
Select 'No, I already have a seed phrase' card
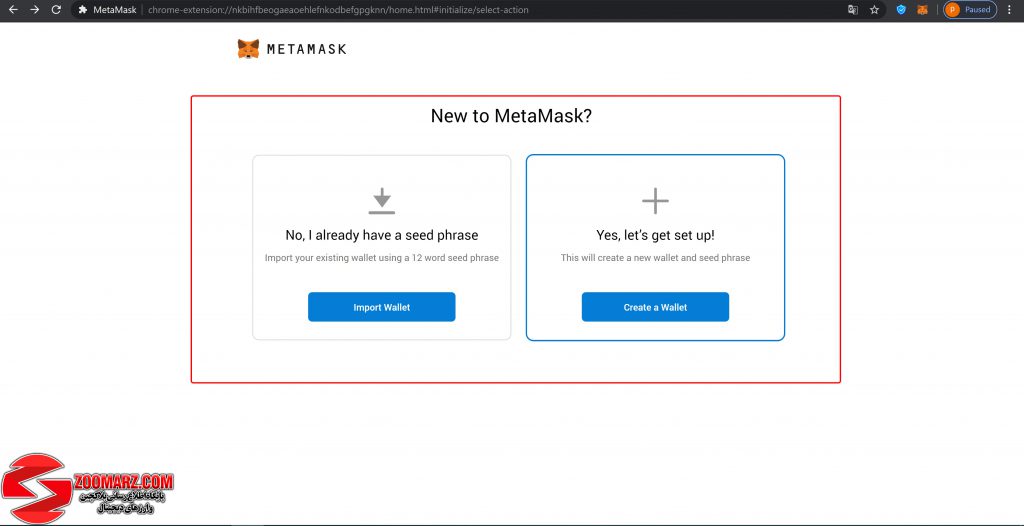[x=381, y=248]
